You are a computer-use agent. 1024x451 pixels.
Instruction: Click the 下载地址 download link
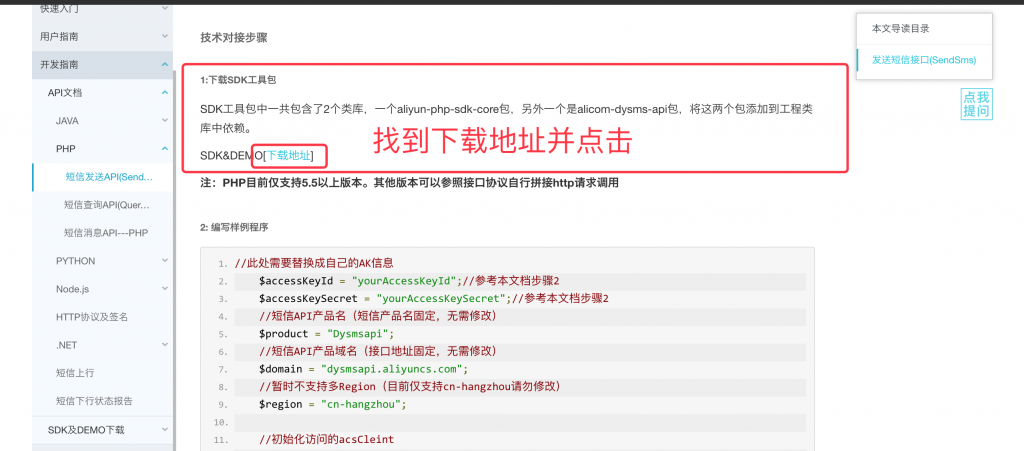pos(288,155)
